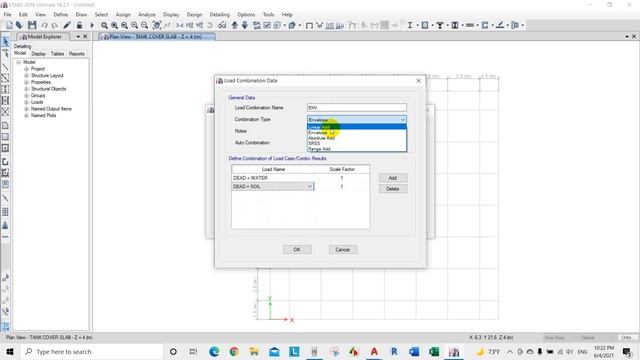
Task: Click the New Model icon in toolbar
Action: [x=9, y=25]
